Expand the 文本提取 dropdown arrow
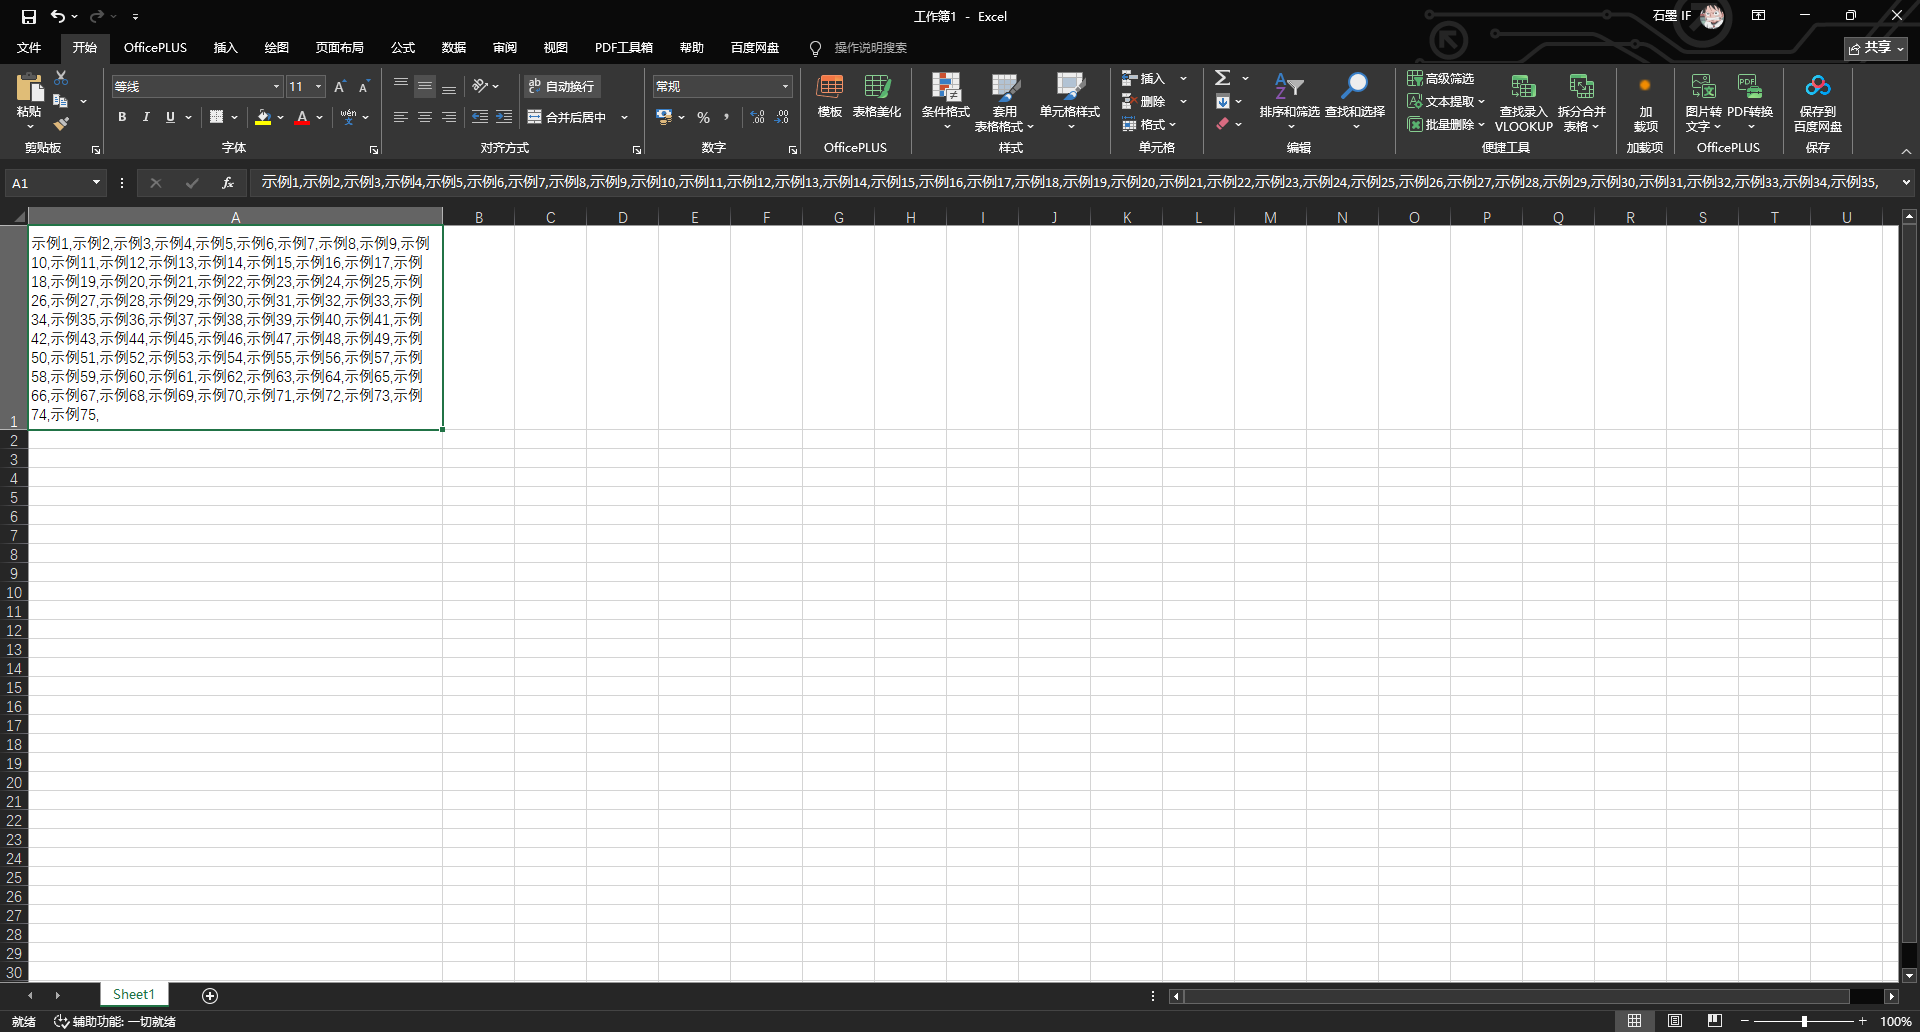Viewport: 1920px width, 1032px height. pos(1480,101)
